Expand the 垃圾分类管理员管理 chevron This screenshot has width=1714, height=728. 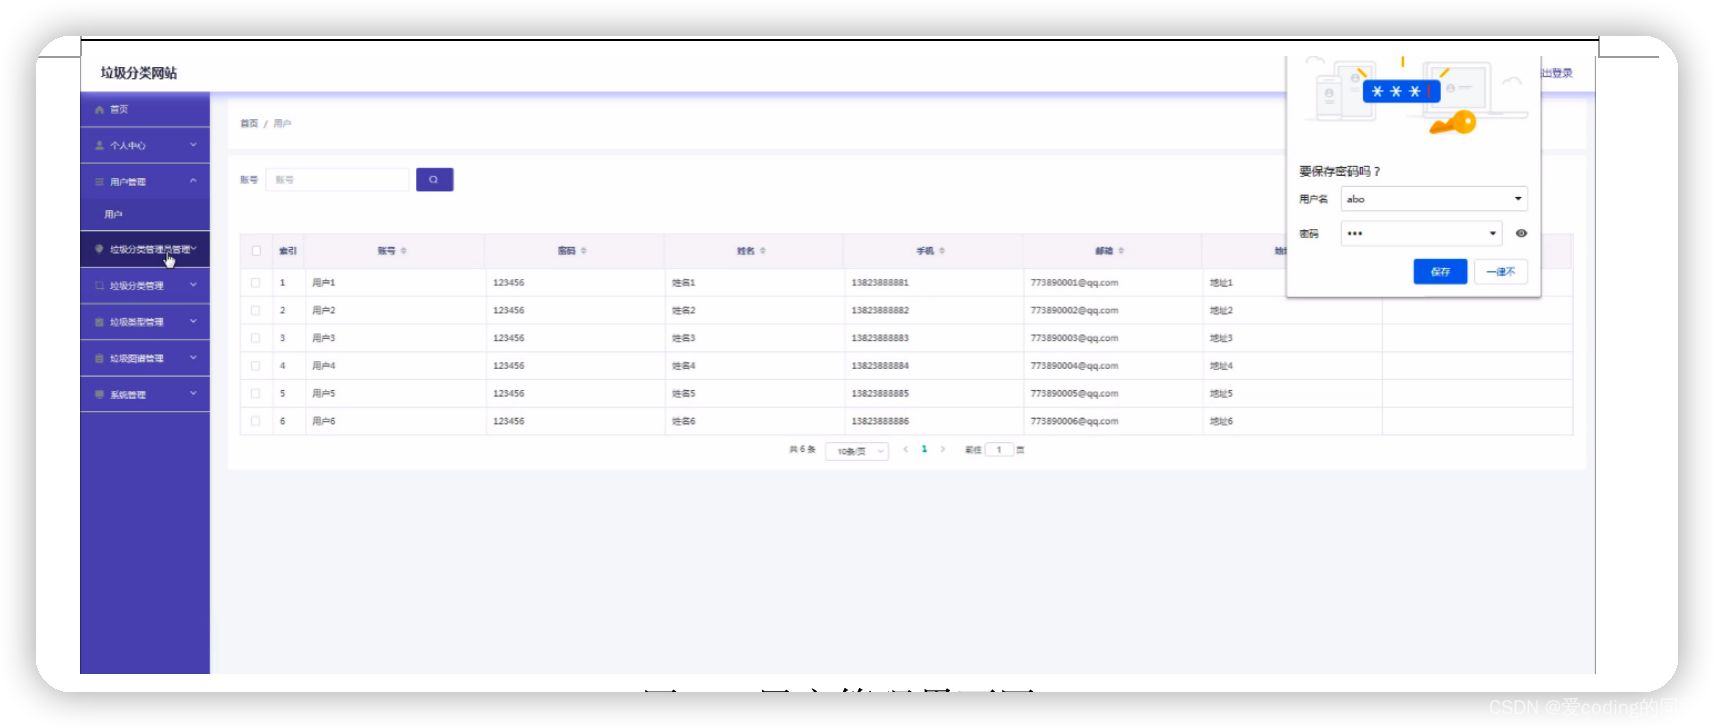194,249
